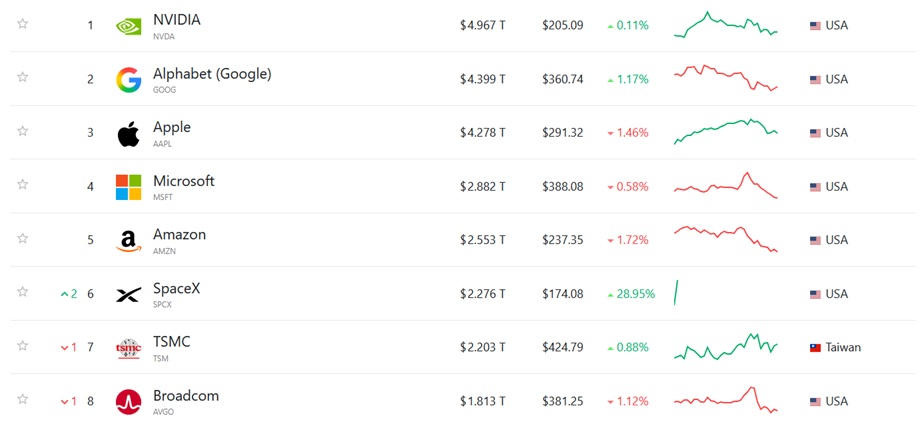The image size is (922, 426).
Task: Star NVIDIA to add to favorites
Action: pyautogui.click(x=22, y=24)
